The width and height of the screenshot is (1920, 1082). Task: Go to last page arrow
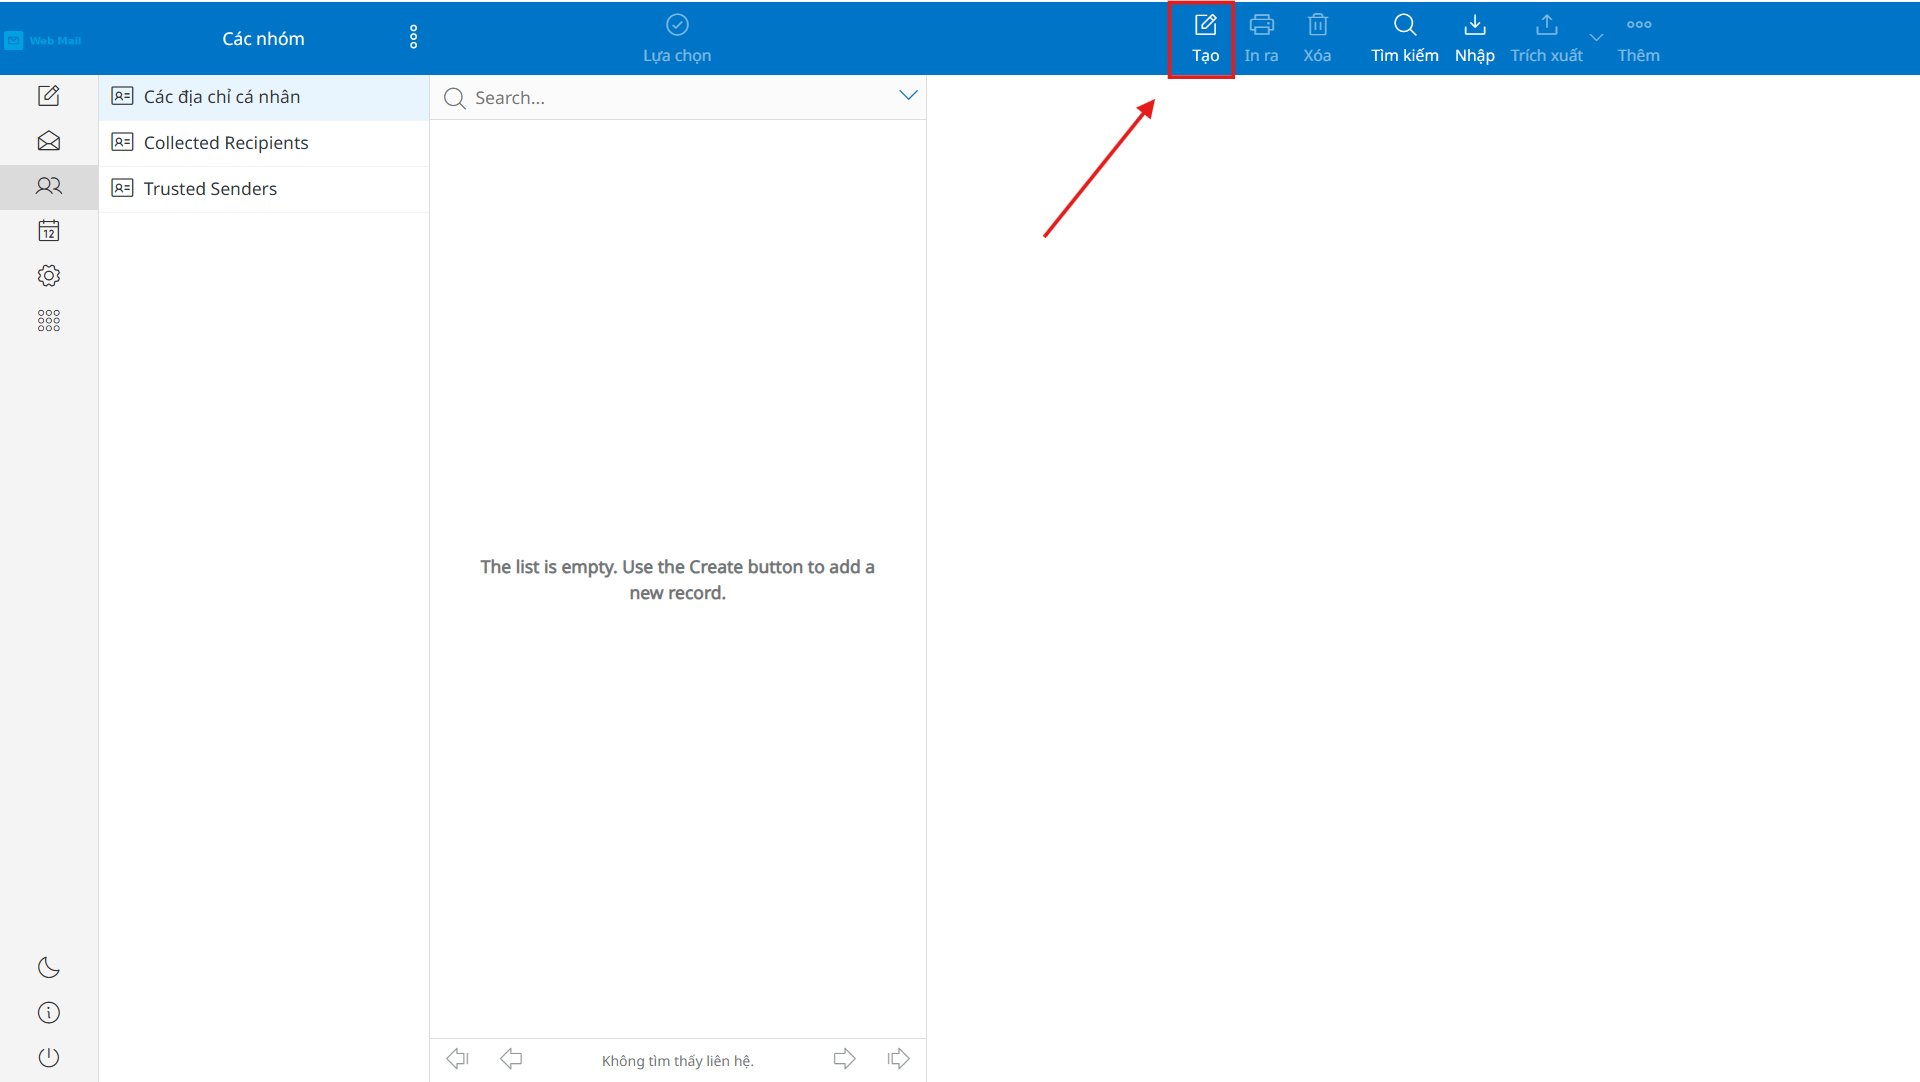(x=899, y=1059)
